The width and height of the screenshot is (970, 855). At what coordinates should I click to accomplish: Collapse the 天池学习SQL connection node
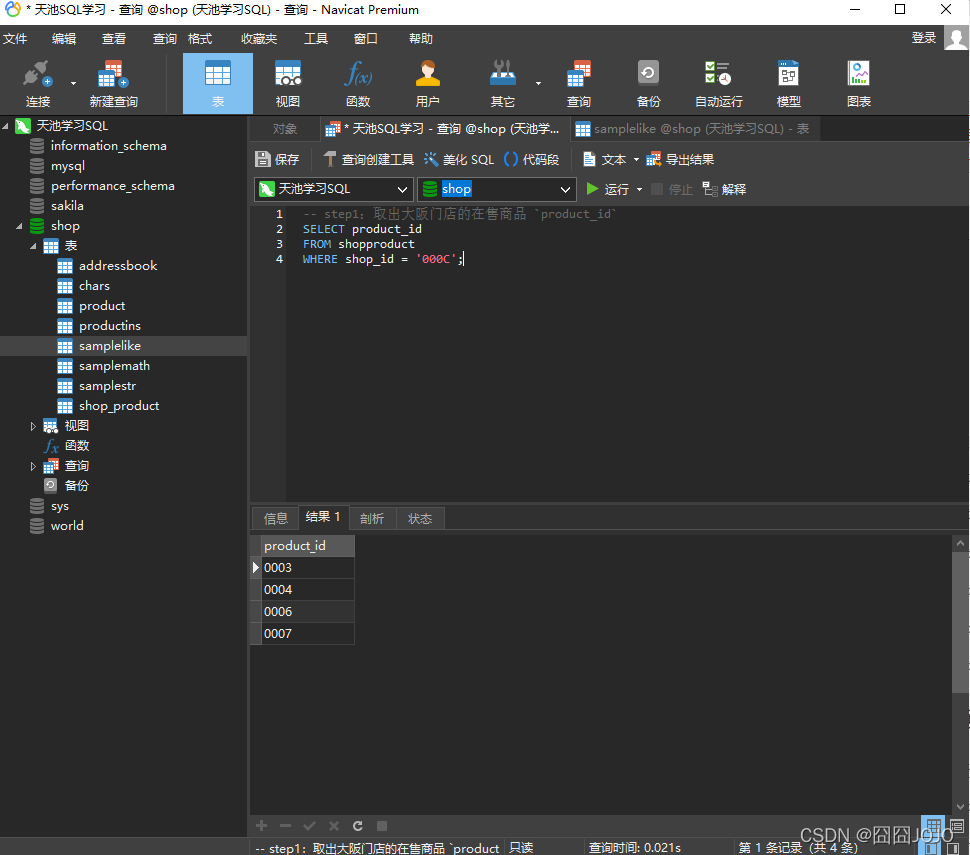(x=6, y=126)
